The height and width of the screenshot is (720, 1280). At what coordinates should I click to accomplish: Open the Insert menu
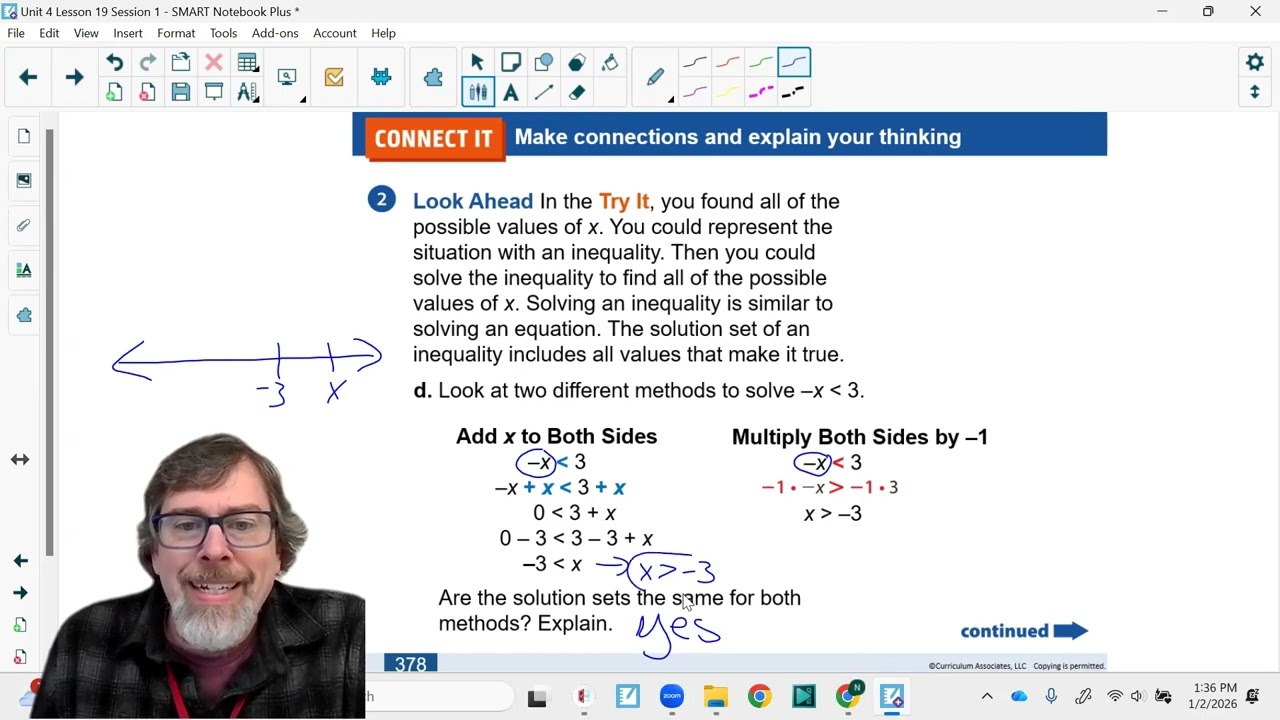(128, 33)
